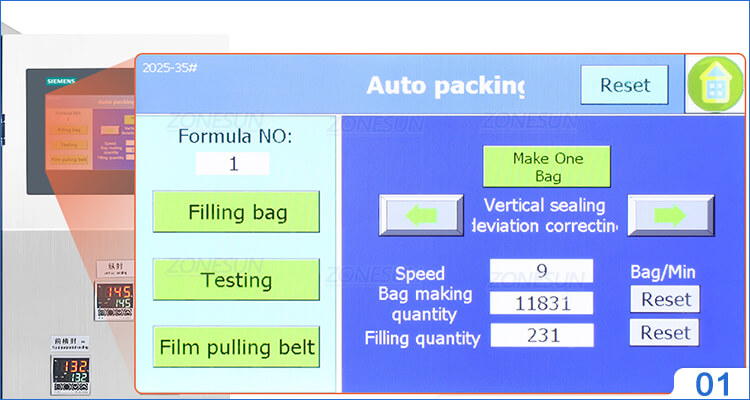Tap the green Home icon
750x400 pixels.
coord(714,85)
